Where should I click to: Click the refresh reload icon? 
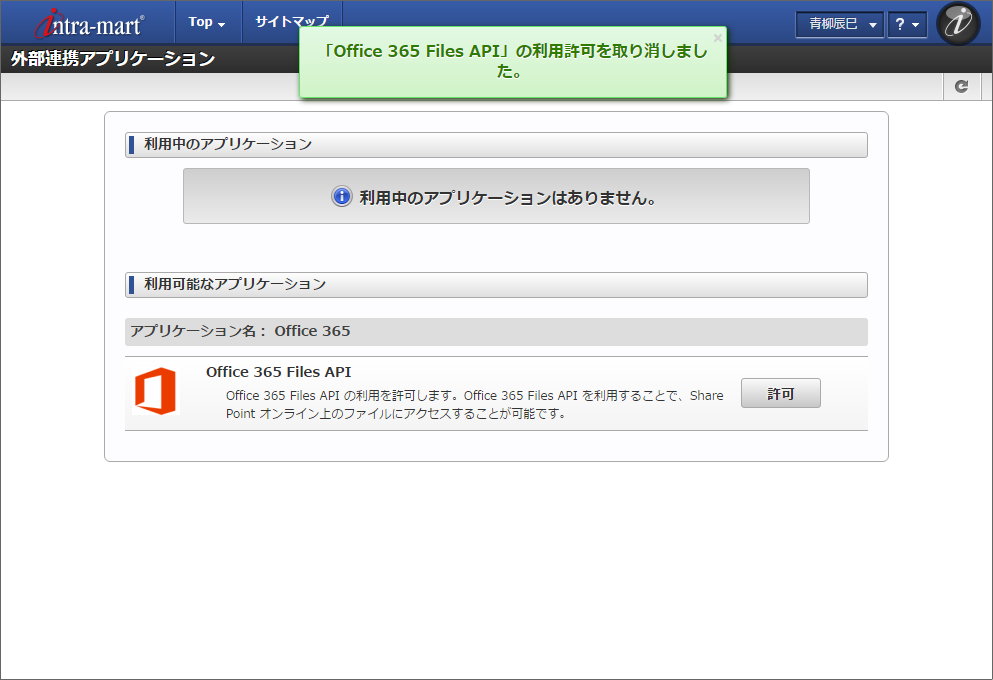tap(961, 86)
